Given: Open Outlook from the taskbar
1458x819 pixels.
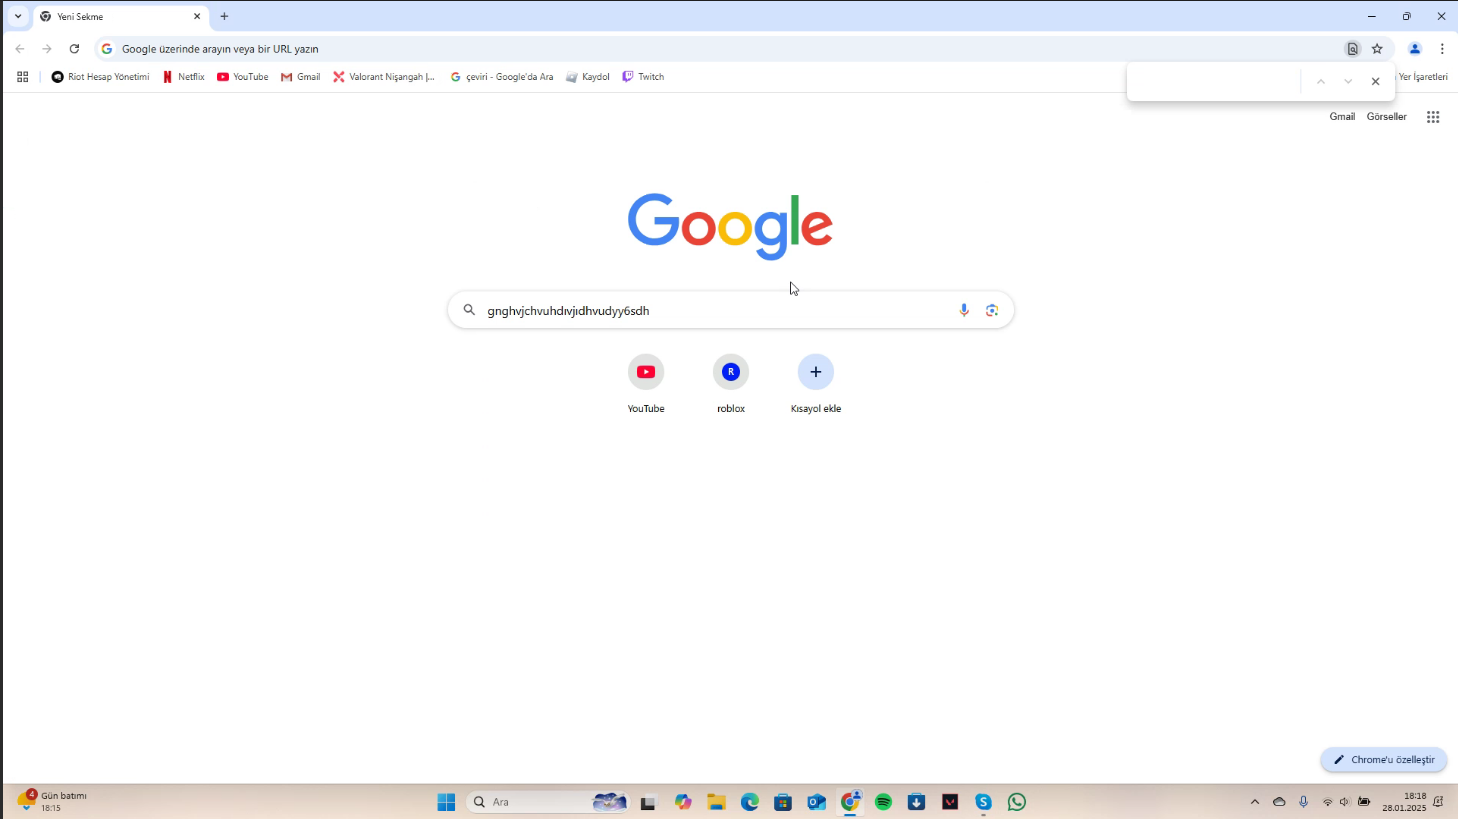Looking at the screenshot, I should [x=817, y=802].
